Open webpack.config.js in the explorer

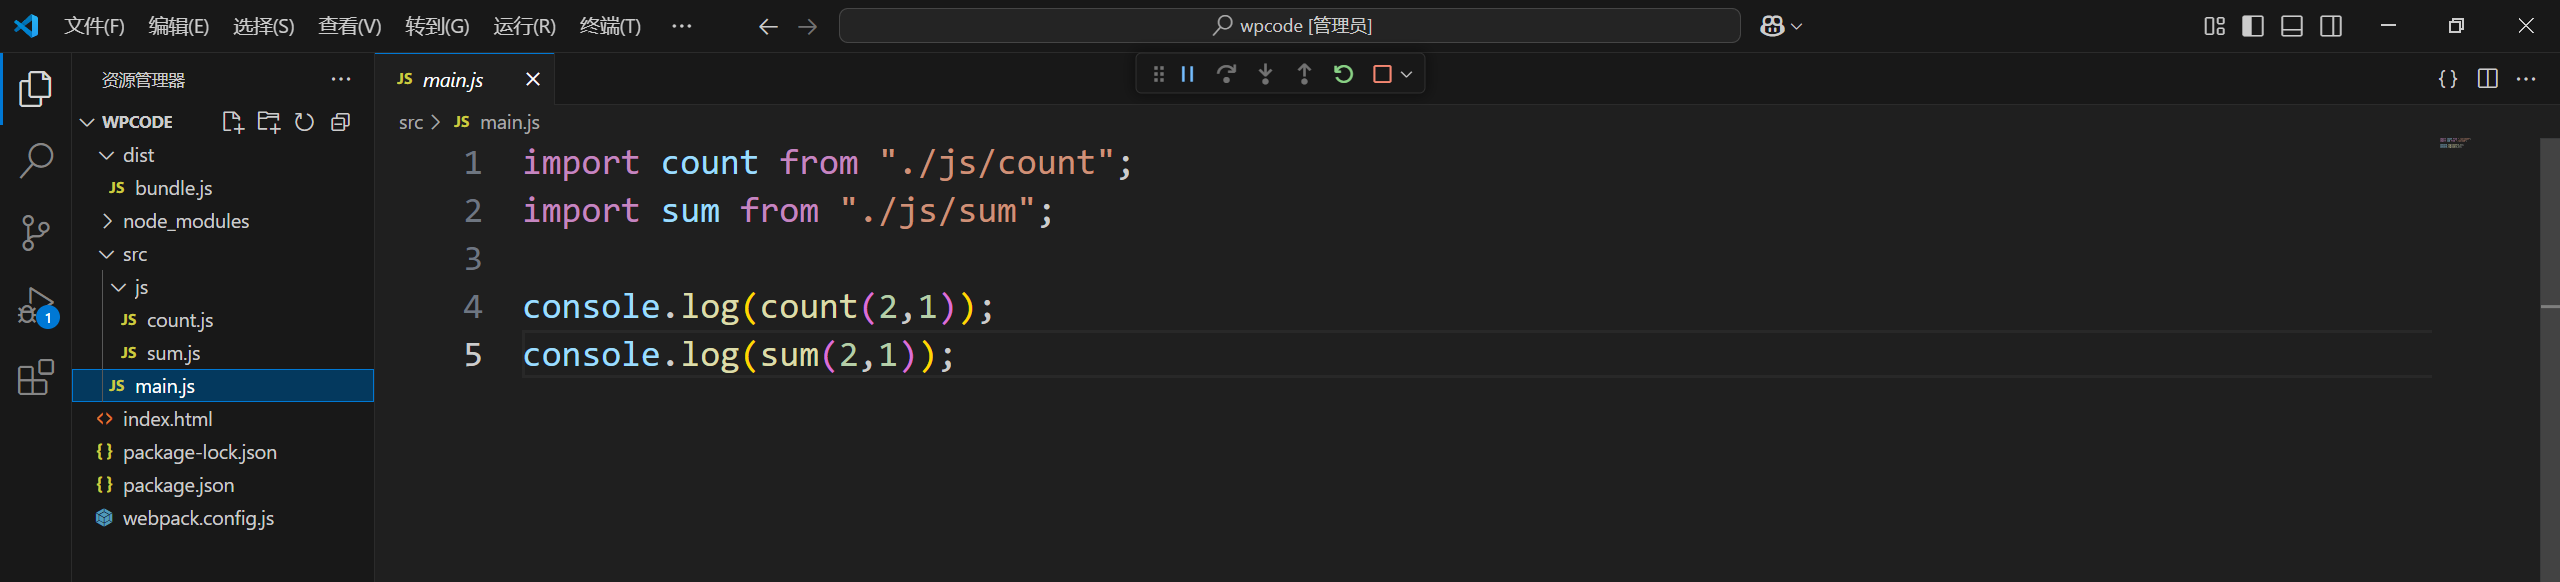[x=198, y=518]
